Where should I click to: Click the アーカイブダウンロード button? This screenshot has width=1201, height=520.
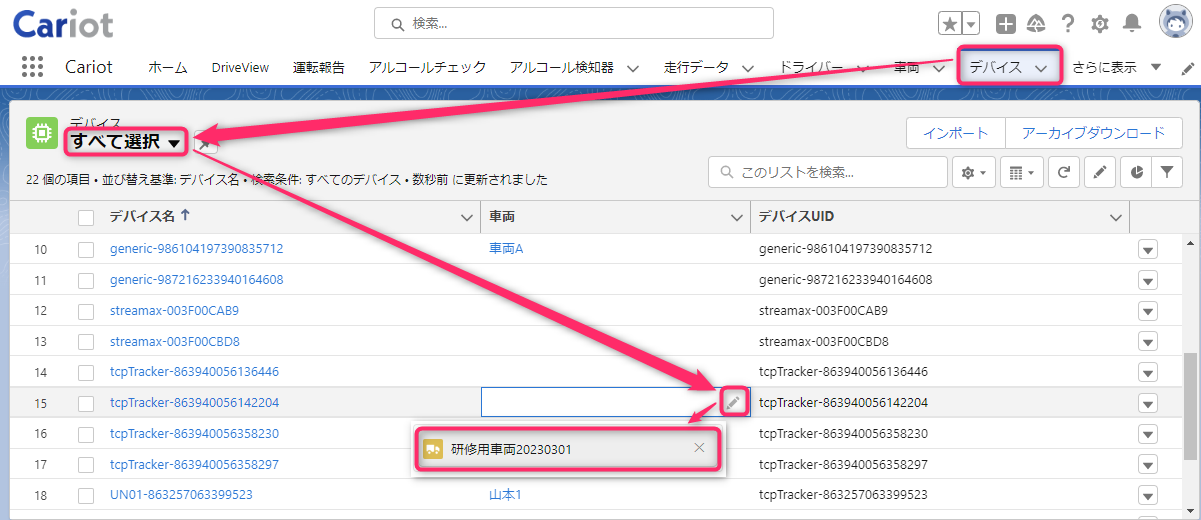click(1093, 133)
